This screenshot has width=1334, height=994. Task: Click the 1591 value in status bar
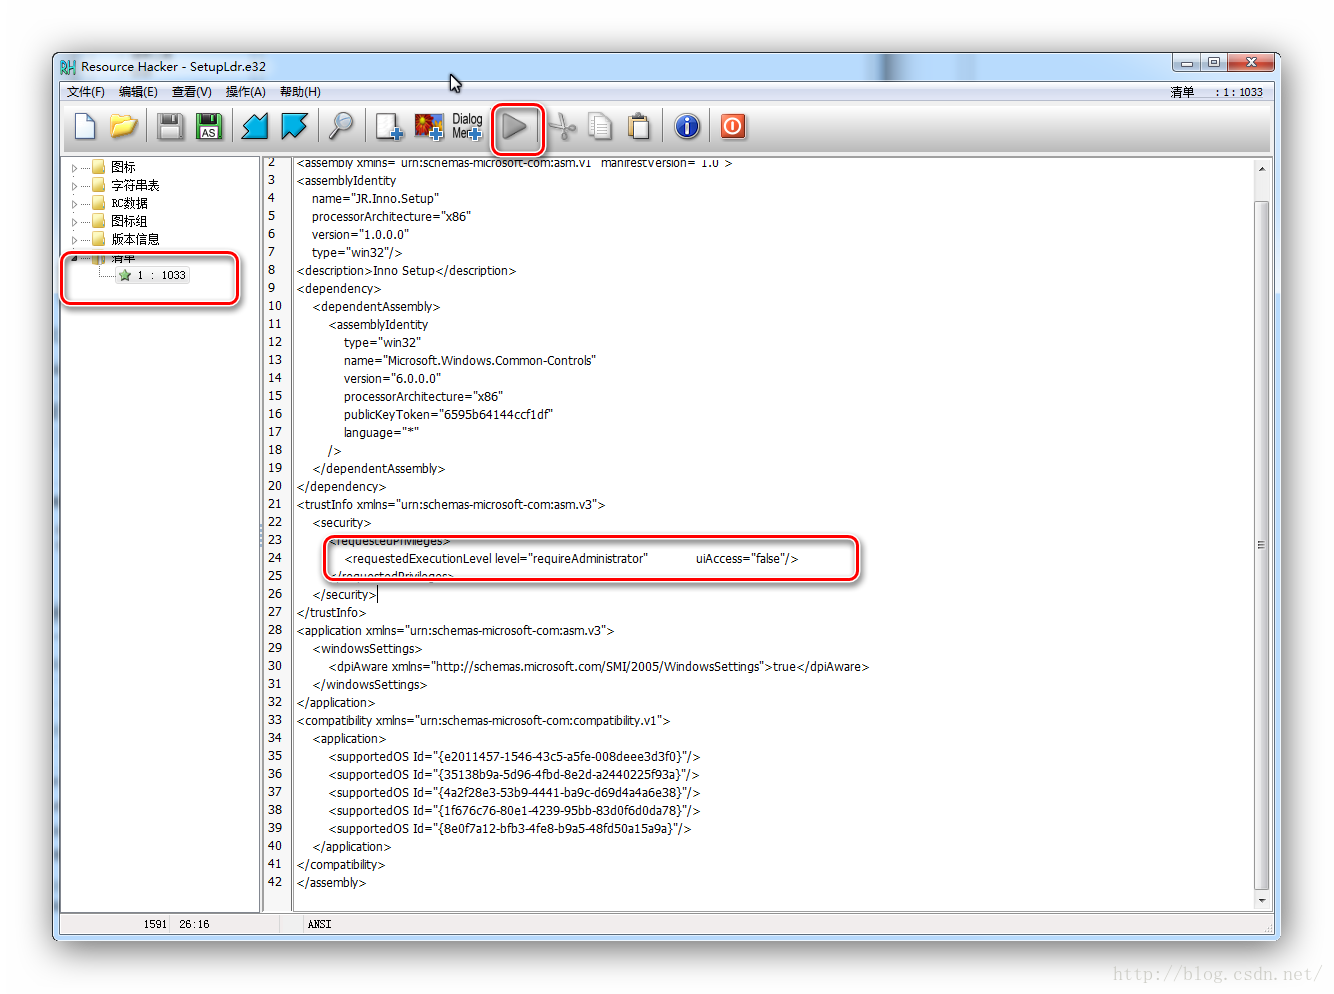click(x=155, y=924)
